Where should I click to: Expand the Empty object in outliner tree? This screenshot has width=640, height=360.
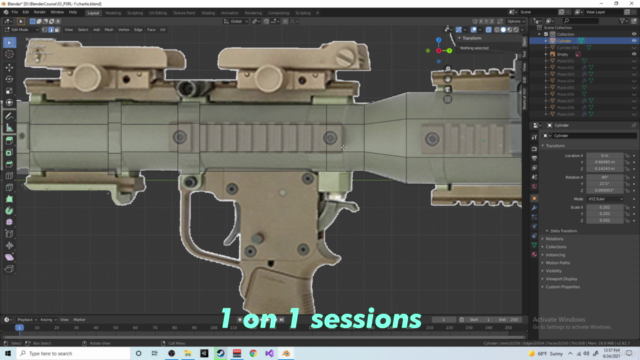click(x=546, y=54)
